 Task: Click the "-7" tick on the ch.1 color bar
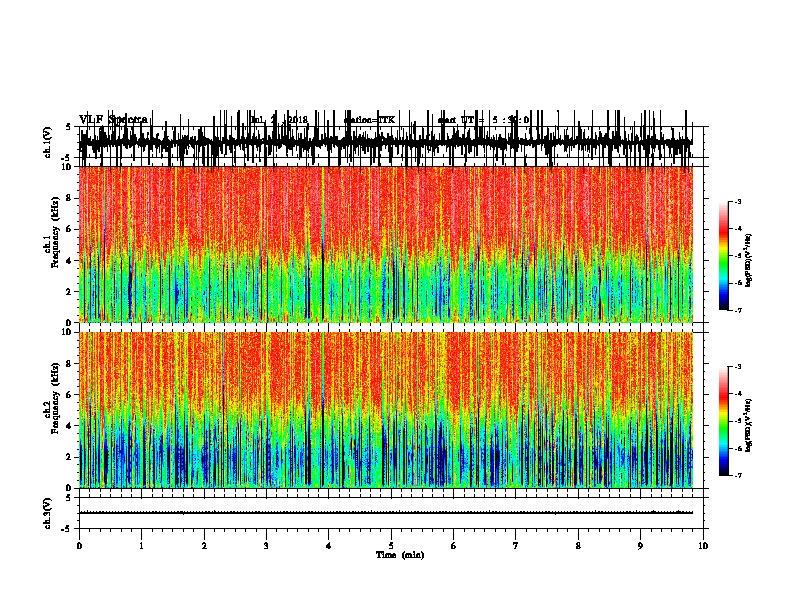coord(737,310)
